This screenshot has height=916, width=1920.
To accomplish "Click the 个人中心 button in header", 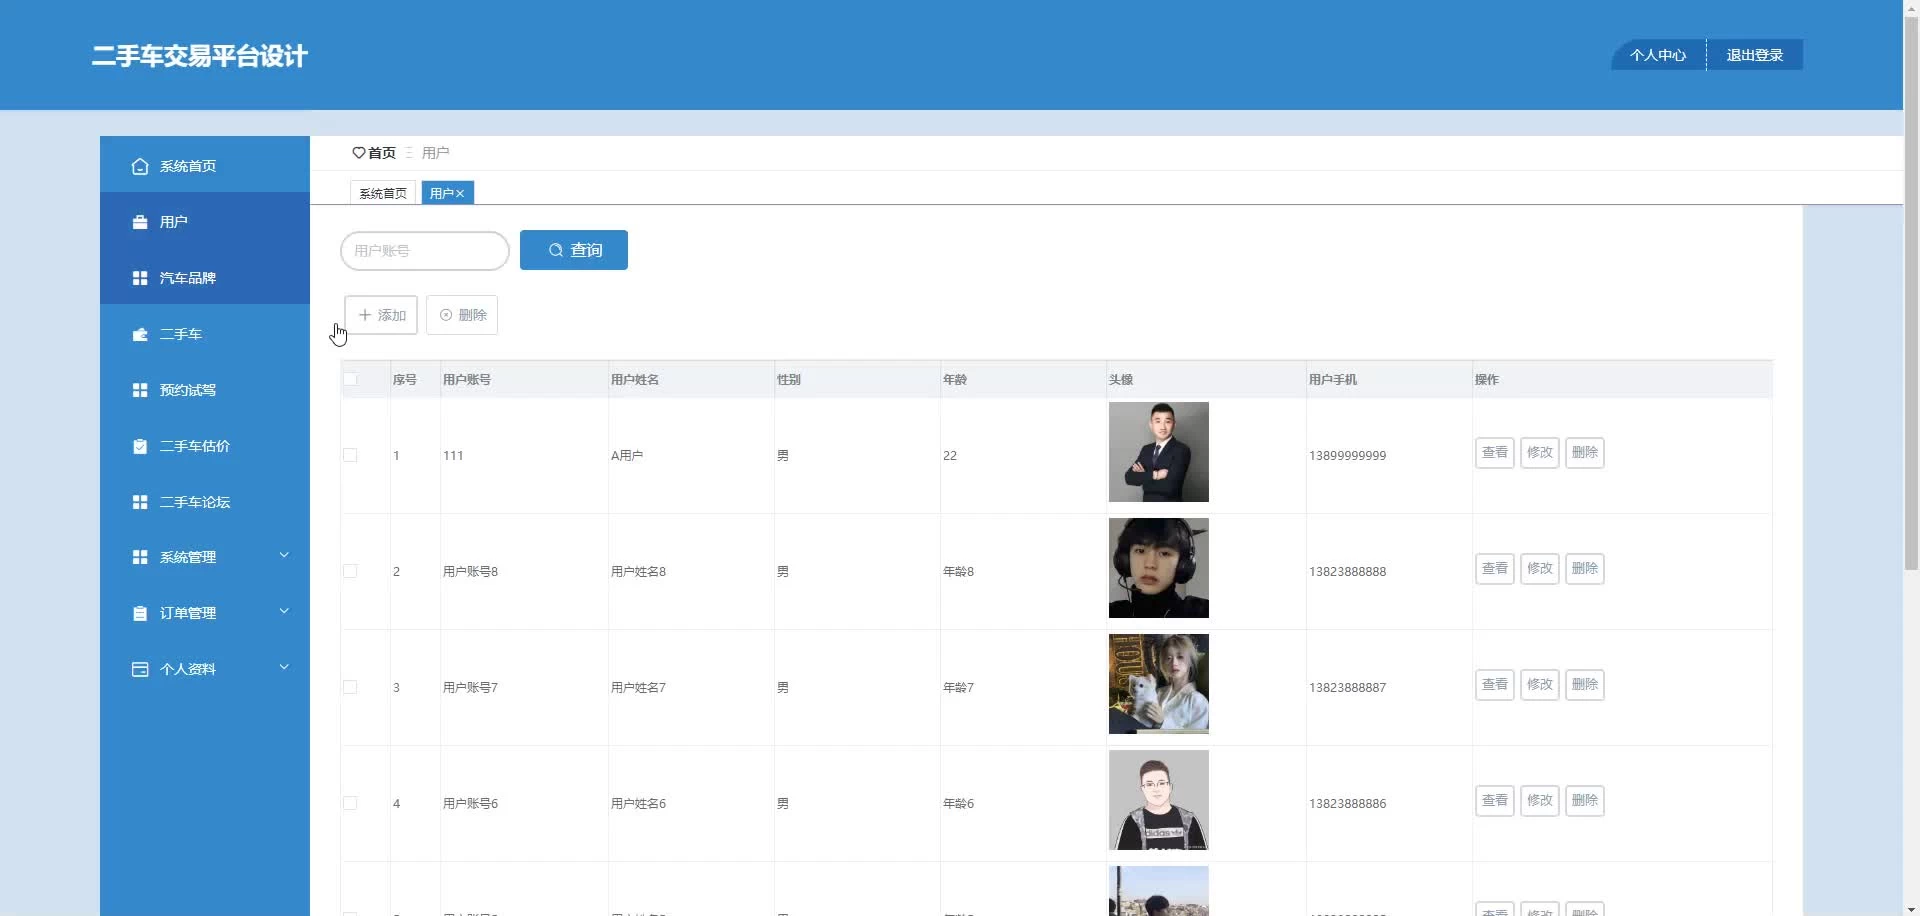I will (1658, 55).
